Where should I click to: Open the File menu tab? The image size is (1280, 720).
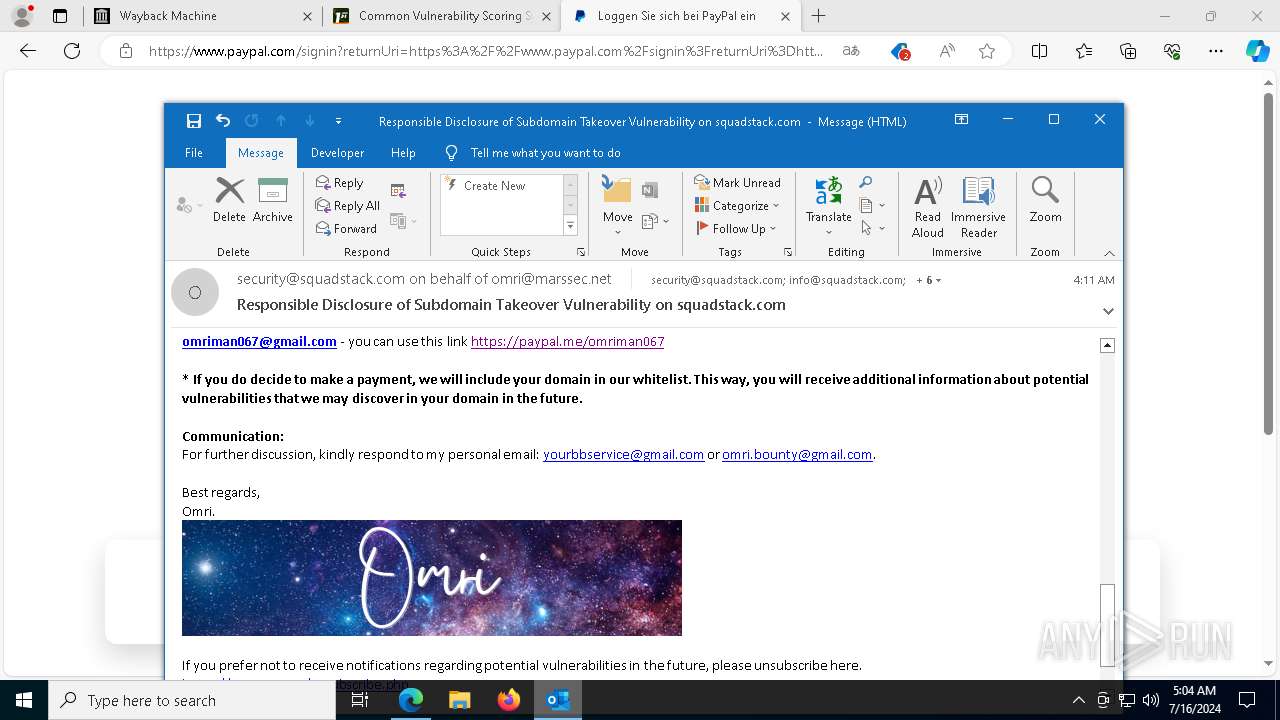tap(194, 153)
